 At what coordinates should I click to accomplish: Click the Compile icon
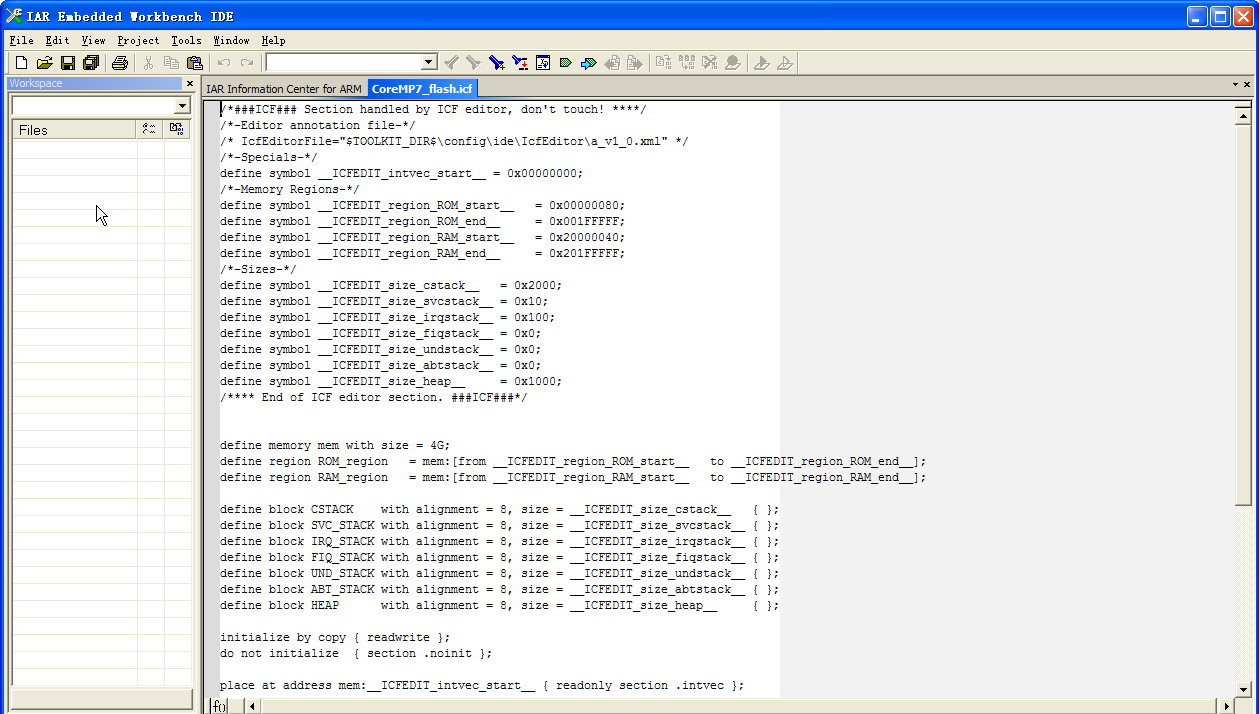coord(664,63)
